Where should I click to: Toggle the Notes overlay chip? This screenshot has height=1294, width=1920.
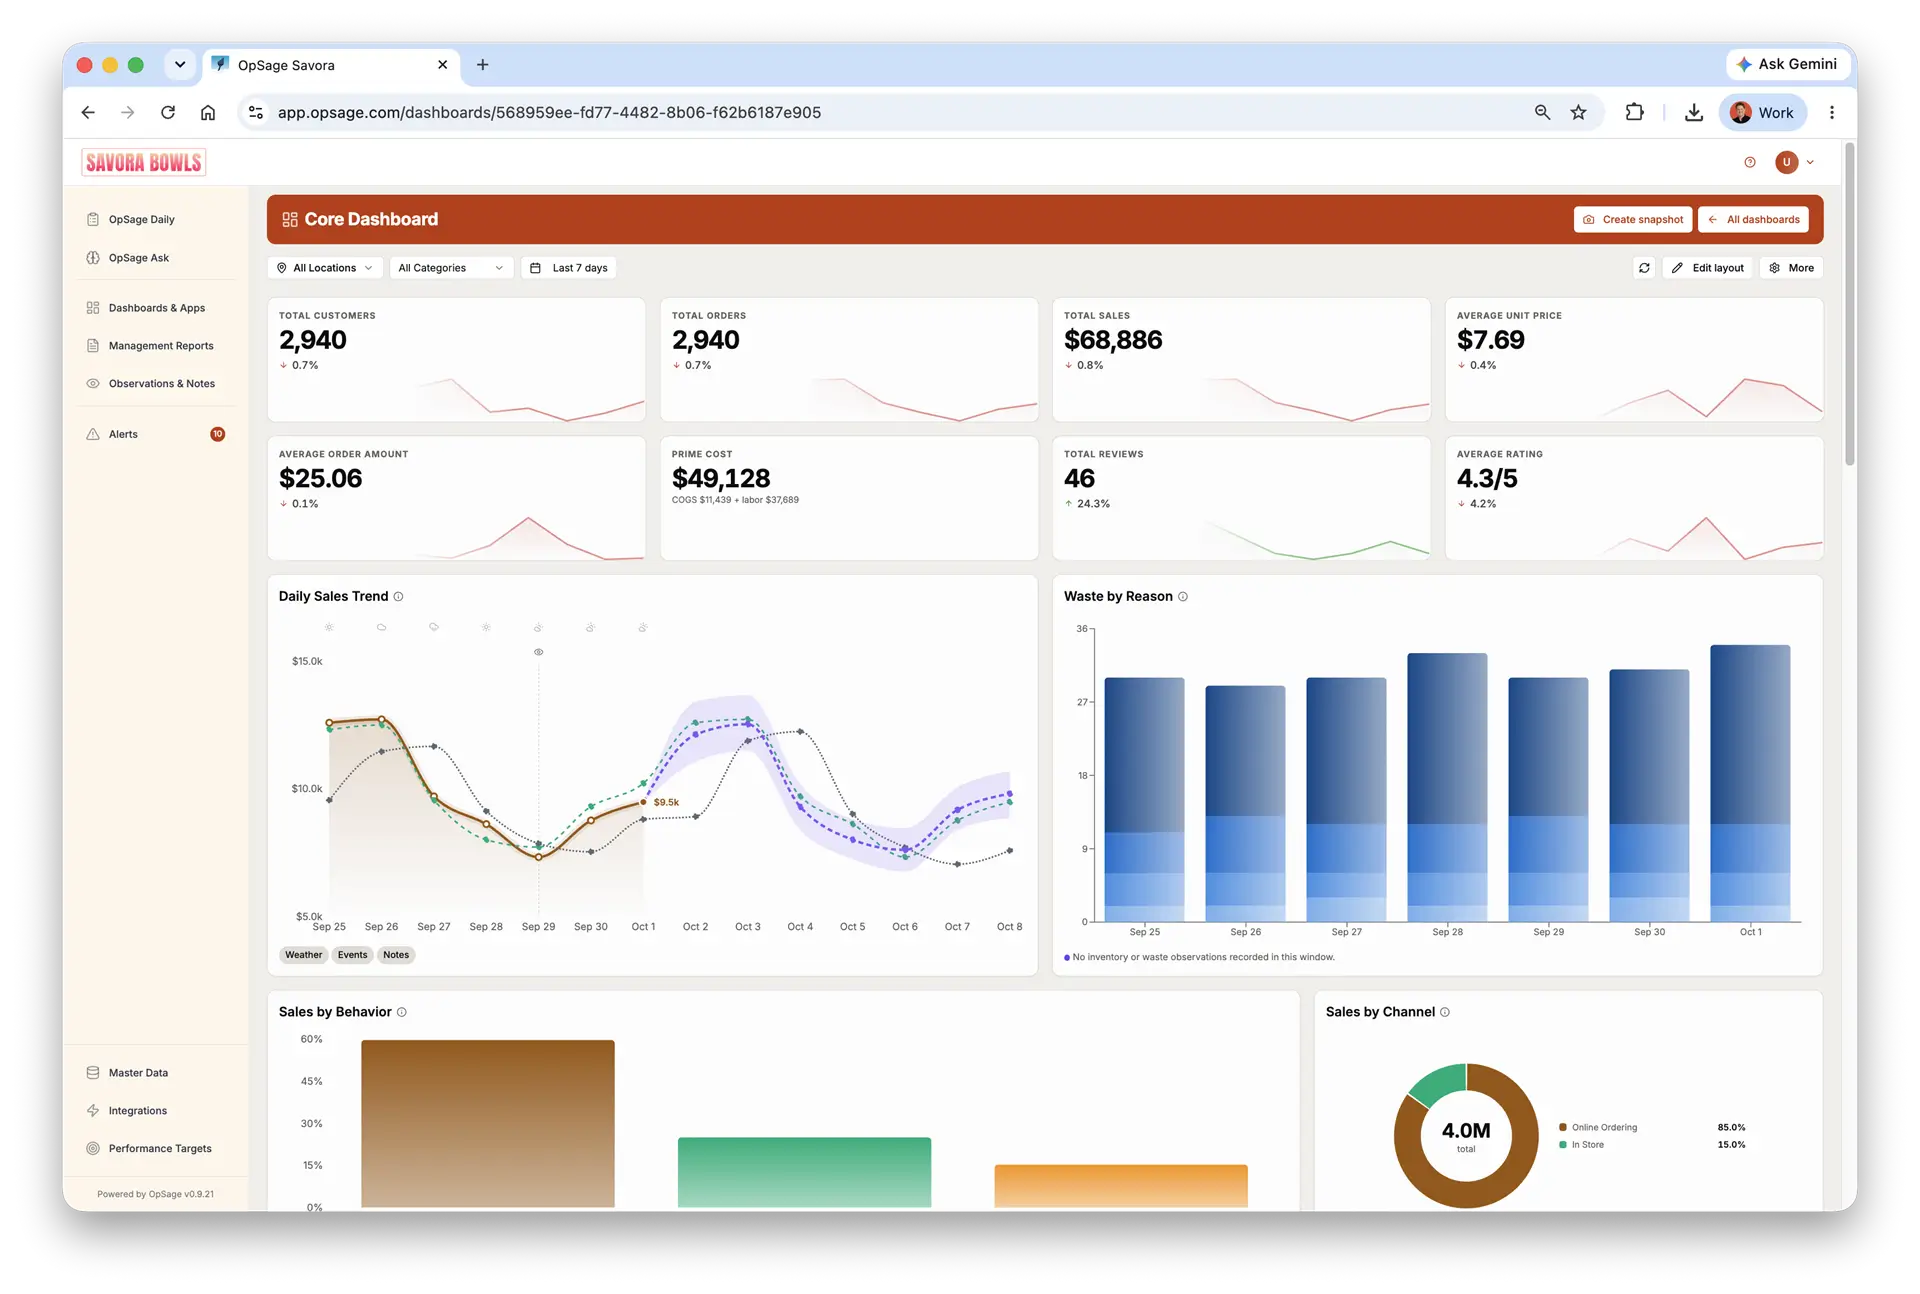(396, 954)
